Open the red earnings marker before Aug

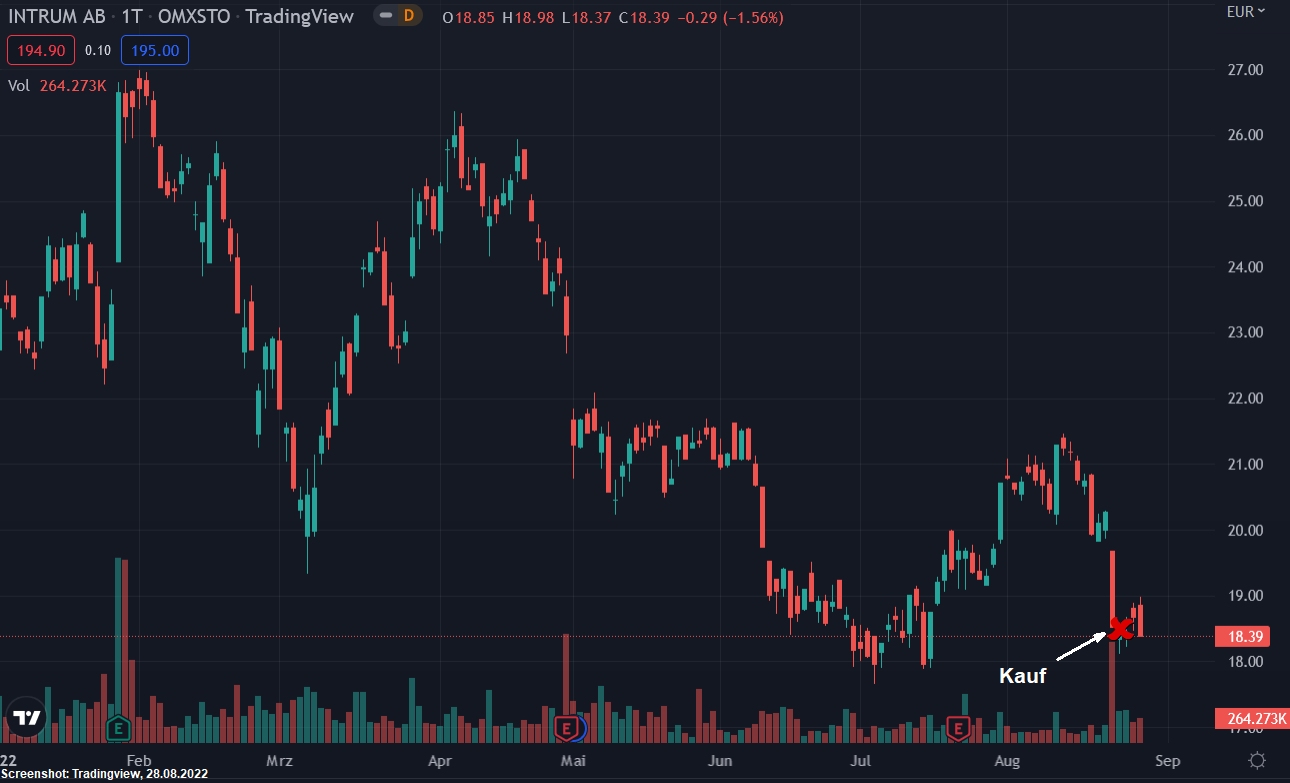pyautogui.click(x=959, y=728)
